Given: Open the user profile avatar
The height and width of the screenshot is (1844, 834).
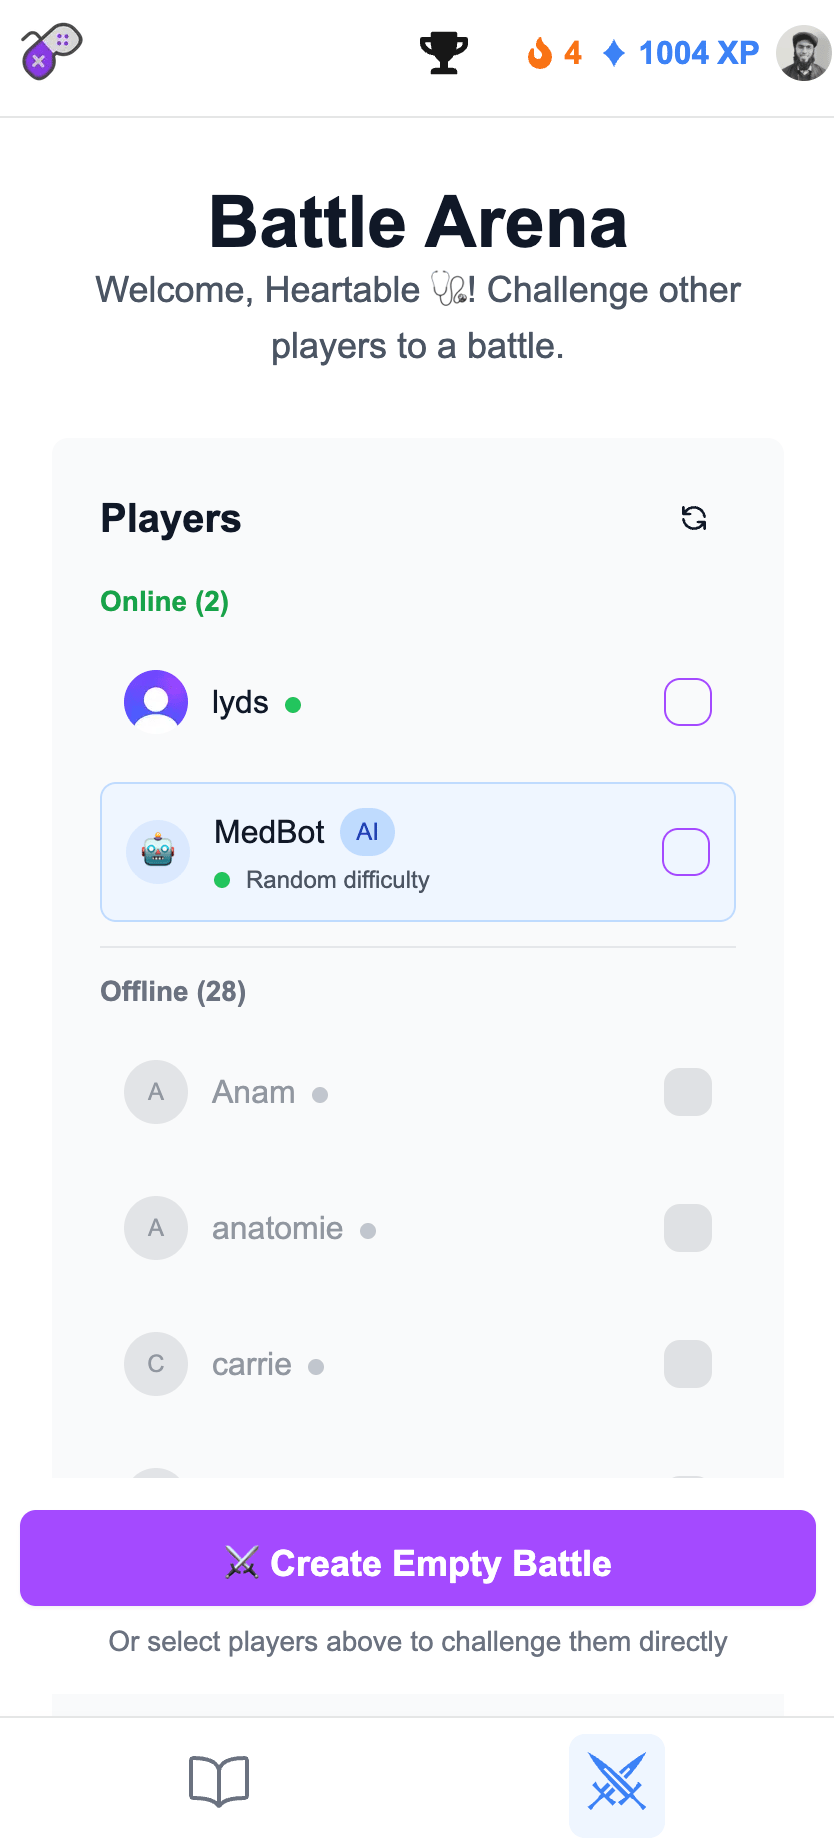Looking at the screenshot, I should point(803,53).
